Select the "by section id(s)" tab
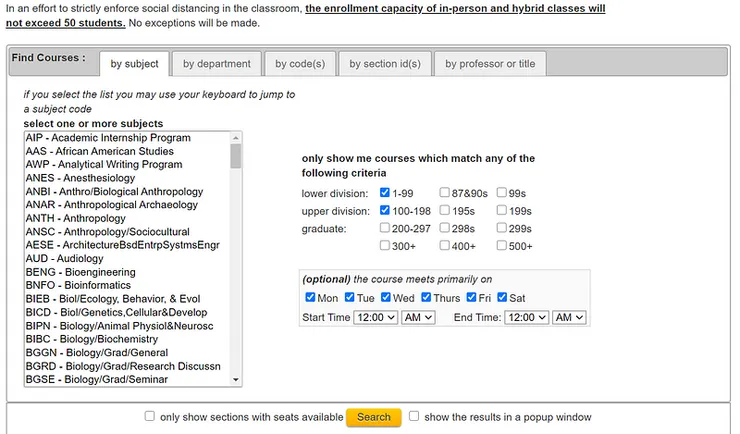The image size is (740, 434). pyautogui.click(x=385, y=64)
